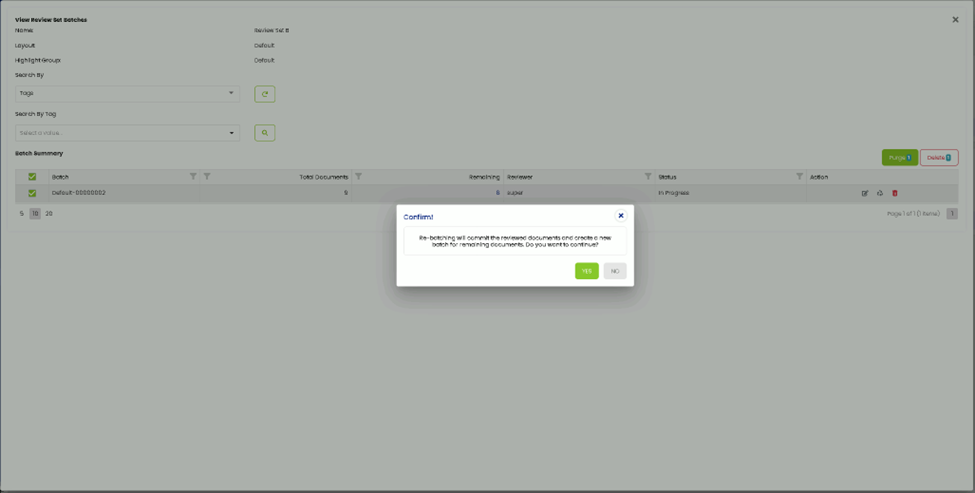Set page size to 10
The height and width of the screenshot is (493, 975).
(x=35, y=214)
